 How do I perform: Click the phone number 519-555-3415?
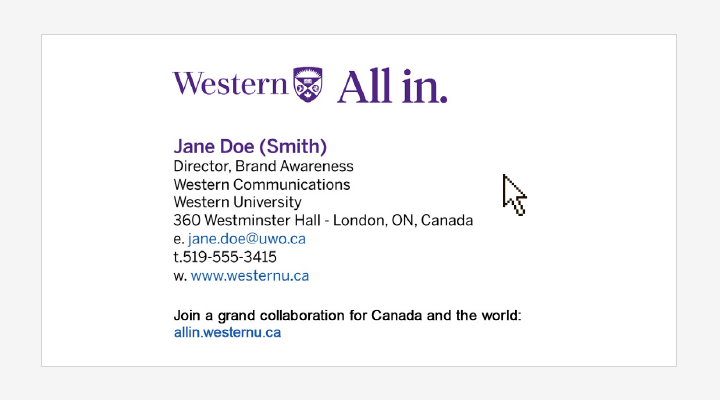click(230, 257)
